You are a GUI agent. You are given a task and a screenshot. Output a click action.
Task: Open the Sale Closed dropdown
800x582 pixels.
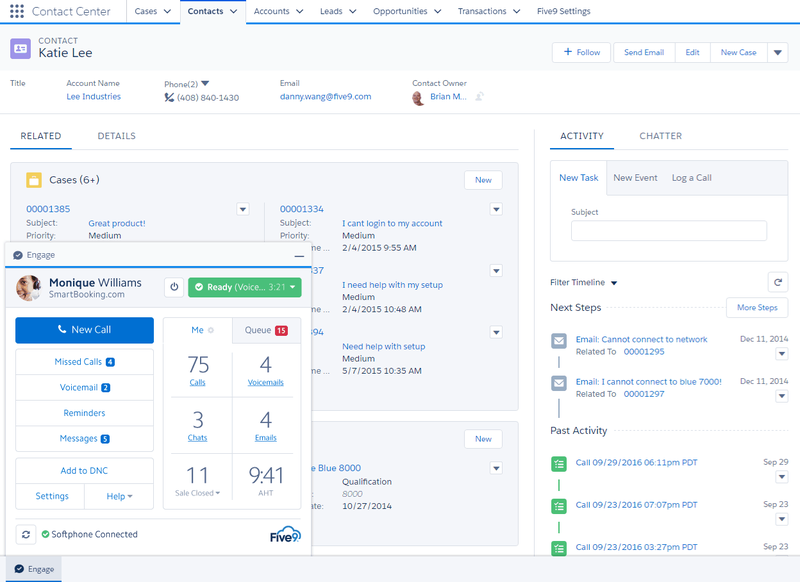pos(197,493)
